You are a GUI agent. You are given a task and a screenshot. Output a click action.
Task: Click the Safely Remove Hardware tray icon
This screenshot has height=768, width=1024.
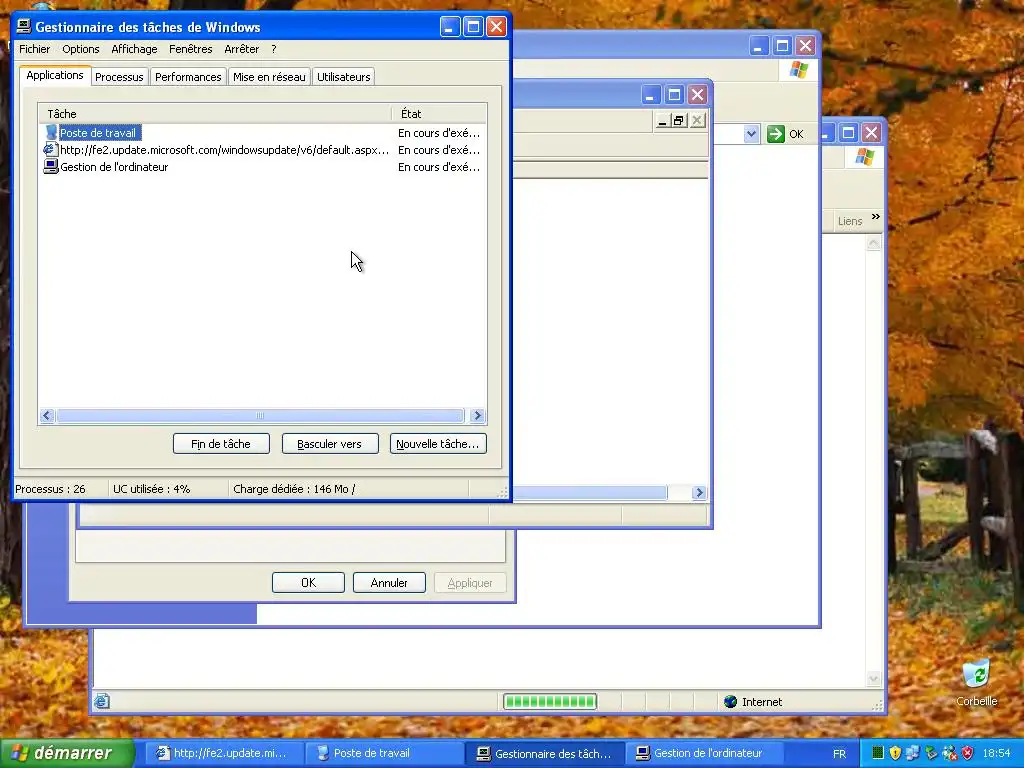[x=931, y=753]
